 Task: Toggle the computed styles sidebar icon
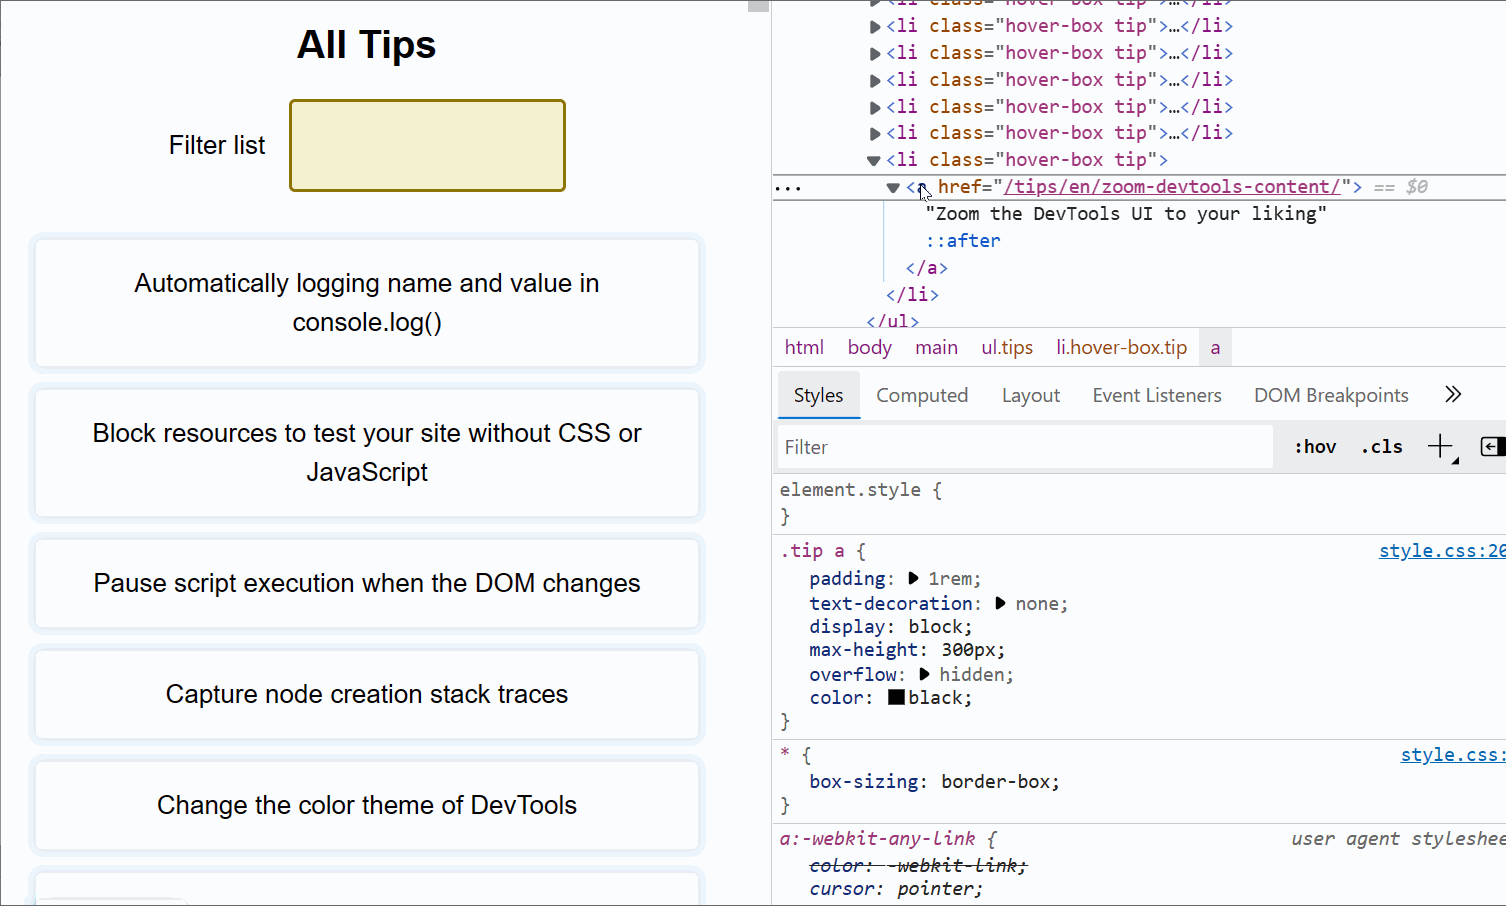click(x=1492, y=447)
